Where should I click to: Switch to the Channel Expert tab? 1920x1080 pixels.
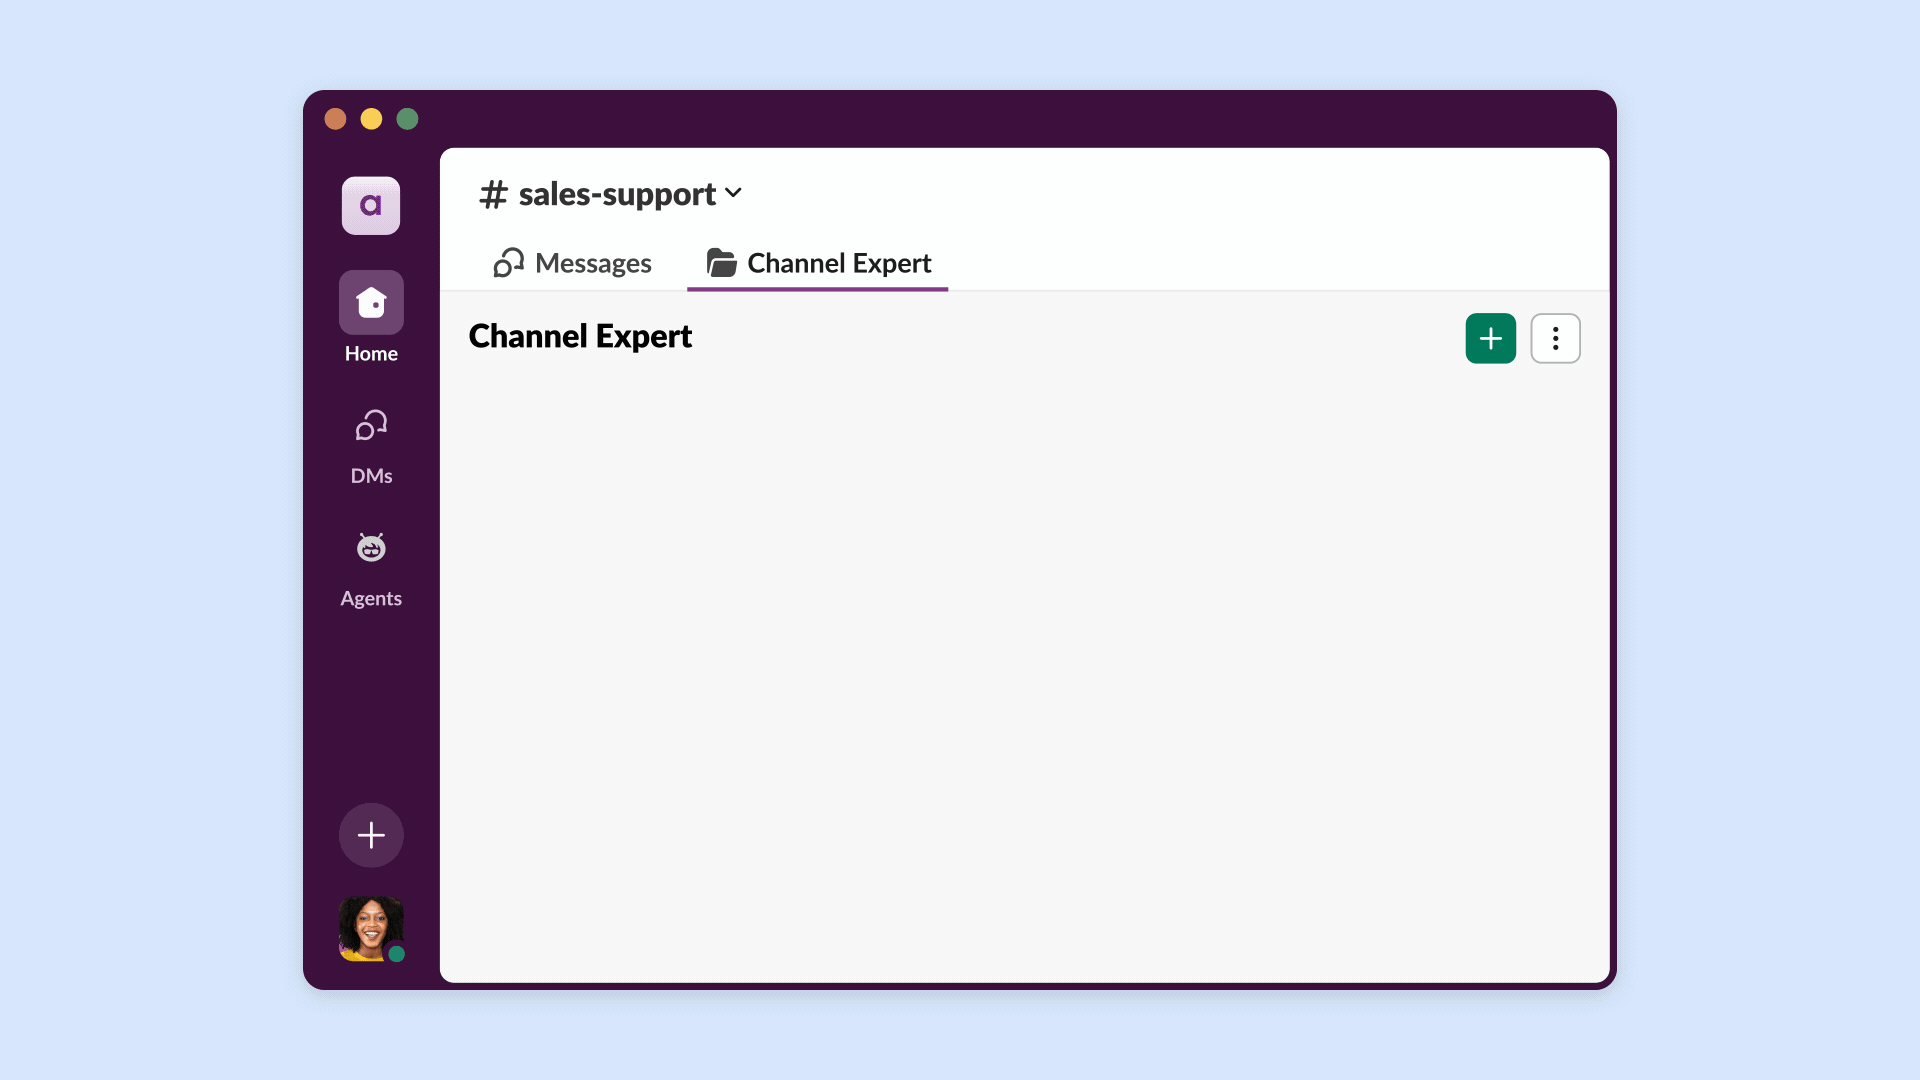[839, 263]
